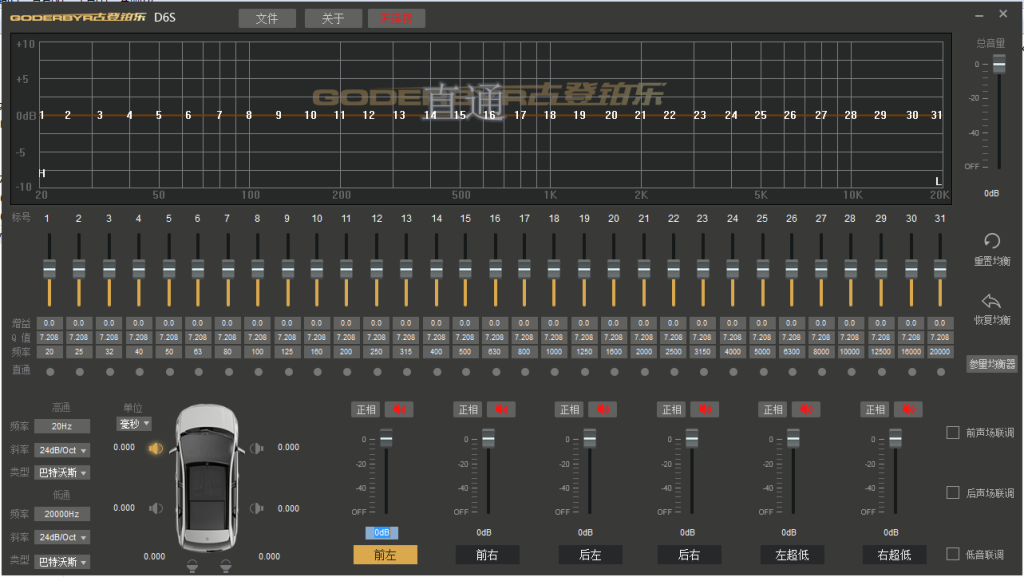Select the right subwoofer icon below the car
This screenshot has height=577, width=1024.
[225, 565]
